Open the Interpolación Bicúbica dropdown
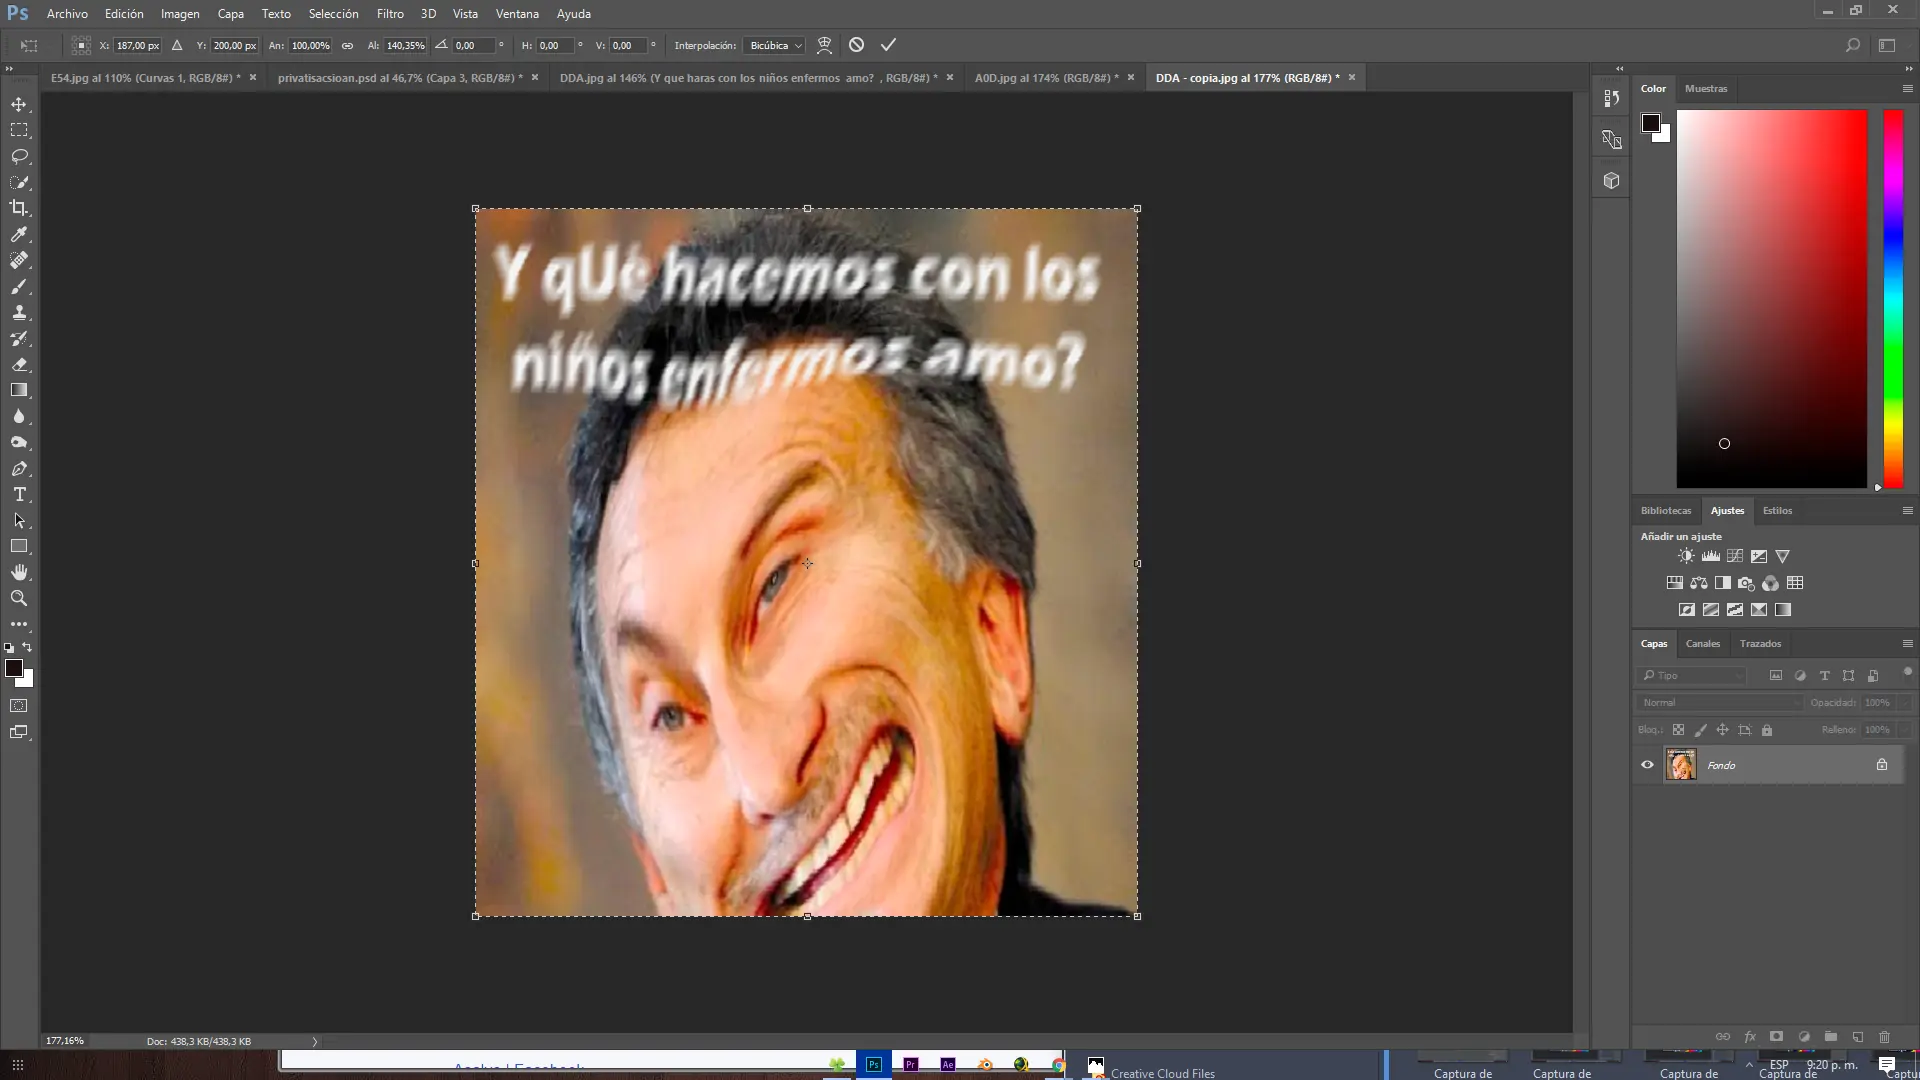This screenshot has width=1920, height=1080. pyautogui.click(x=776, y=45)
